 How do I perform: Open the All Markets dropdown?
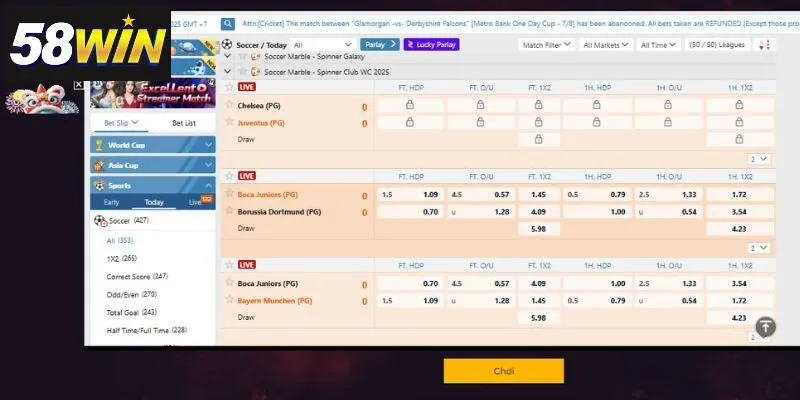(606, 45)
